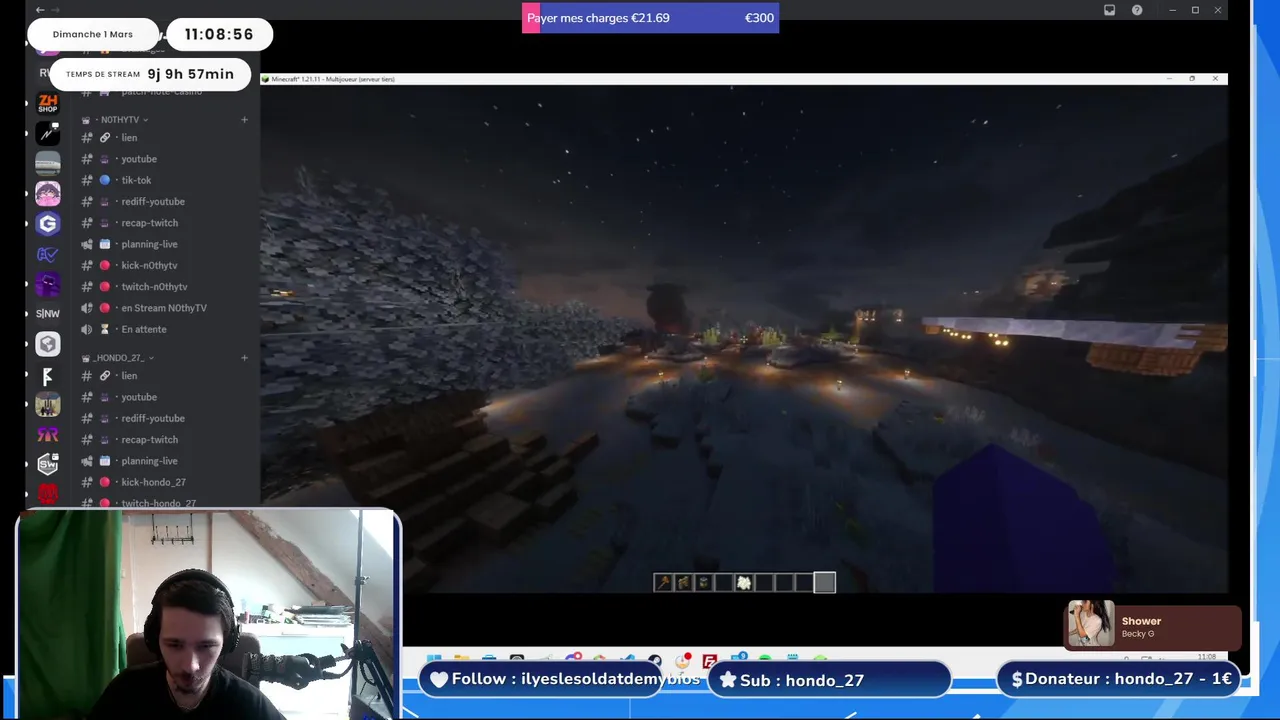Go back with Discord back arrow
The image size is (1280, 720).
40,10
